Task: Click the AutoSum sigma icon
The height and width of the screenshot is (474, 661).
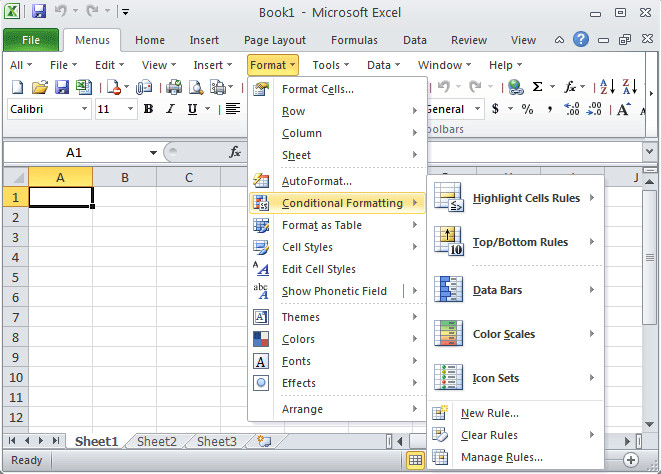Action: point(537,87)
